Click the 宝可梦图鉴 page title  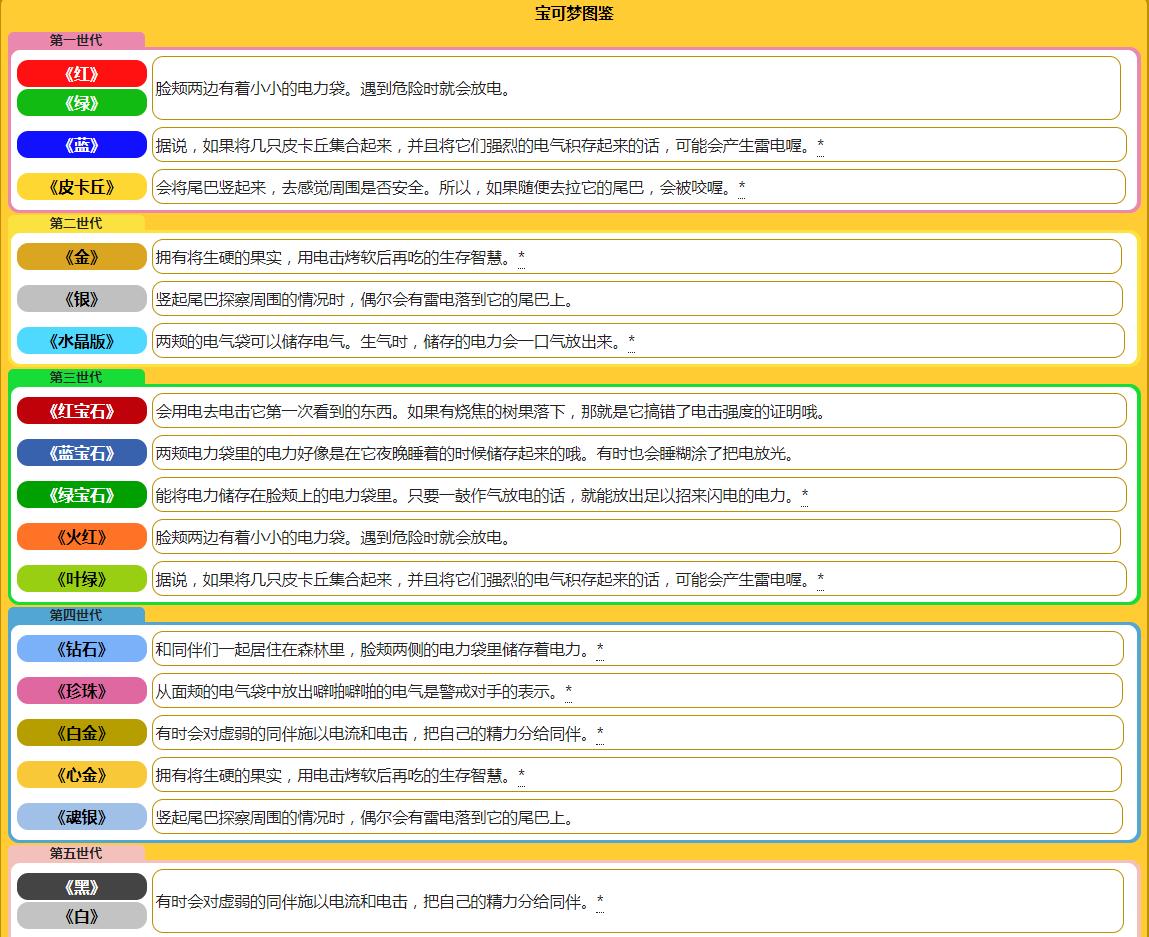(574, 14)
